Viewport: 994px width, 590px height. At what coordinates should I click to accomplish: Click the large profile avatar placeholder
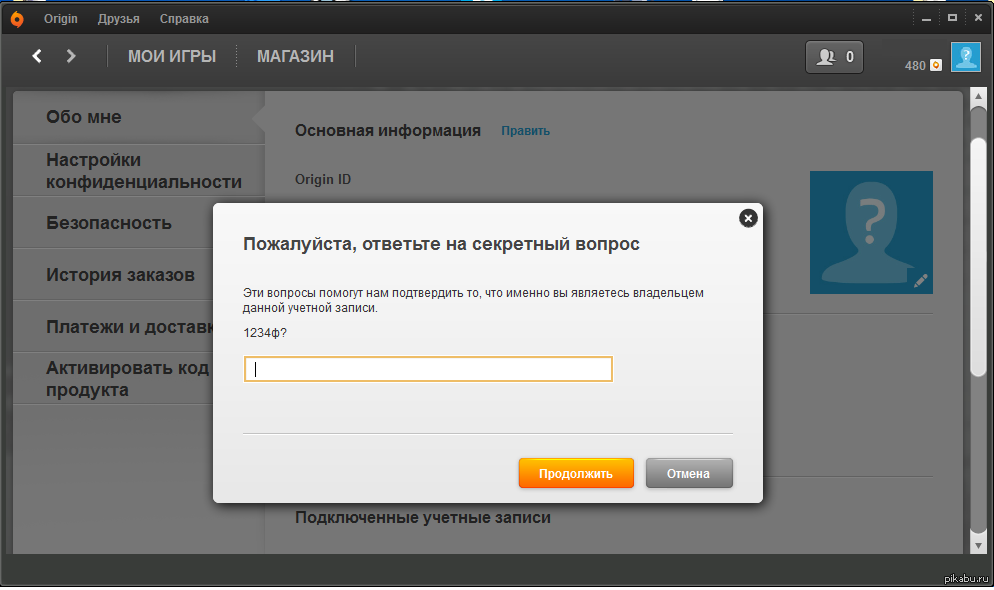coord(871,232)
